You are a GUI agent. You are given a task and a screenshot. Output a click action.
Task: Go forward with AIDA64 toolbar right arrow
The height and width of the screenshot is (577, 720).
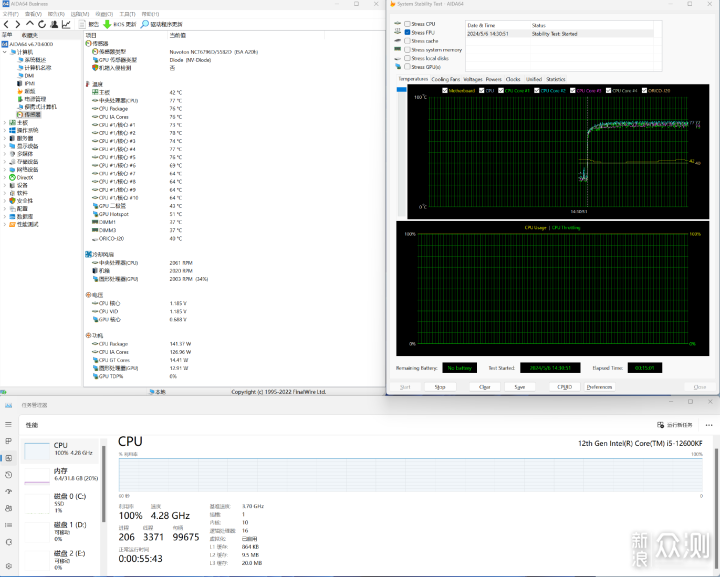point(17,24)
